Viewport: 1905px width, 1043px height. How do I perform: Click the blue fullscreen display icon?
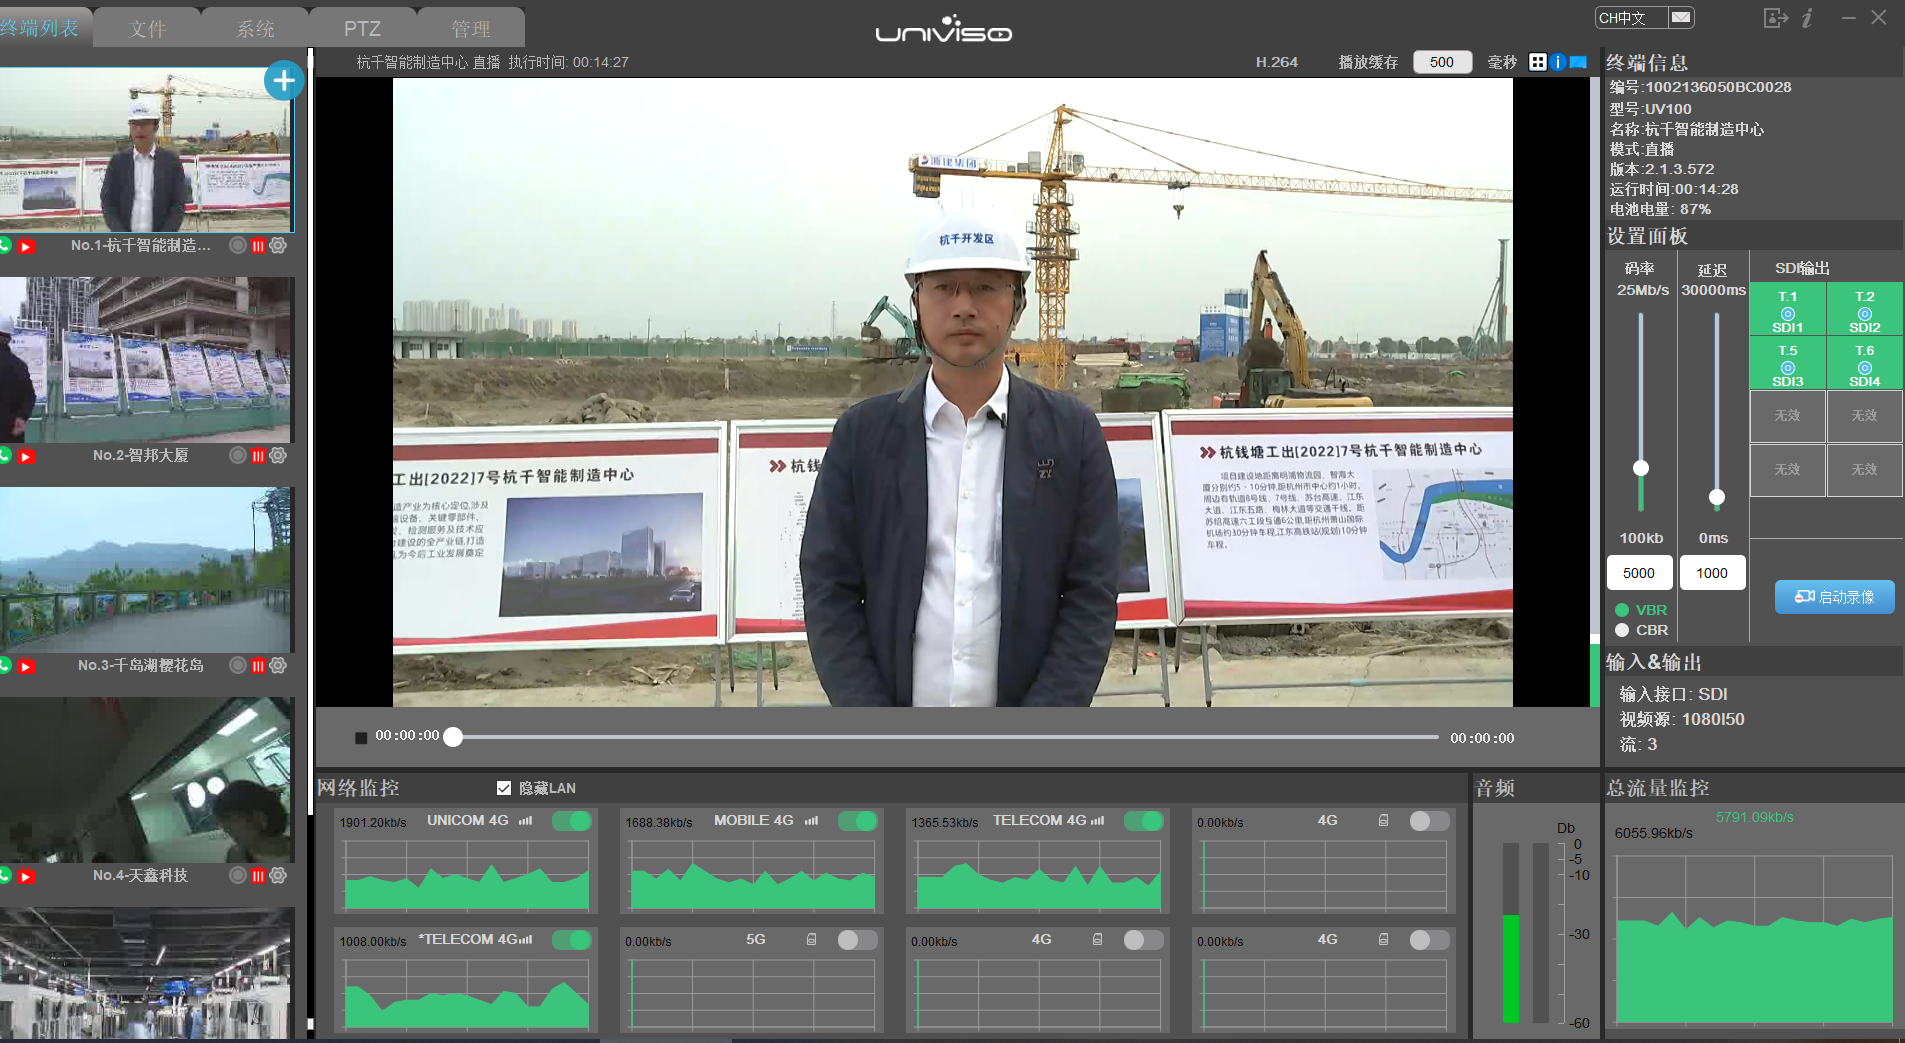pos(1578,62)
